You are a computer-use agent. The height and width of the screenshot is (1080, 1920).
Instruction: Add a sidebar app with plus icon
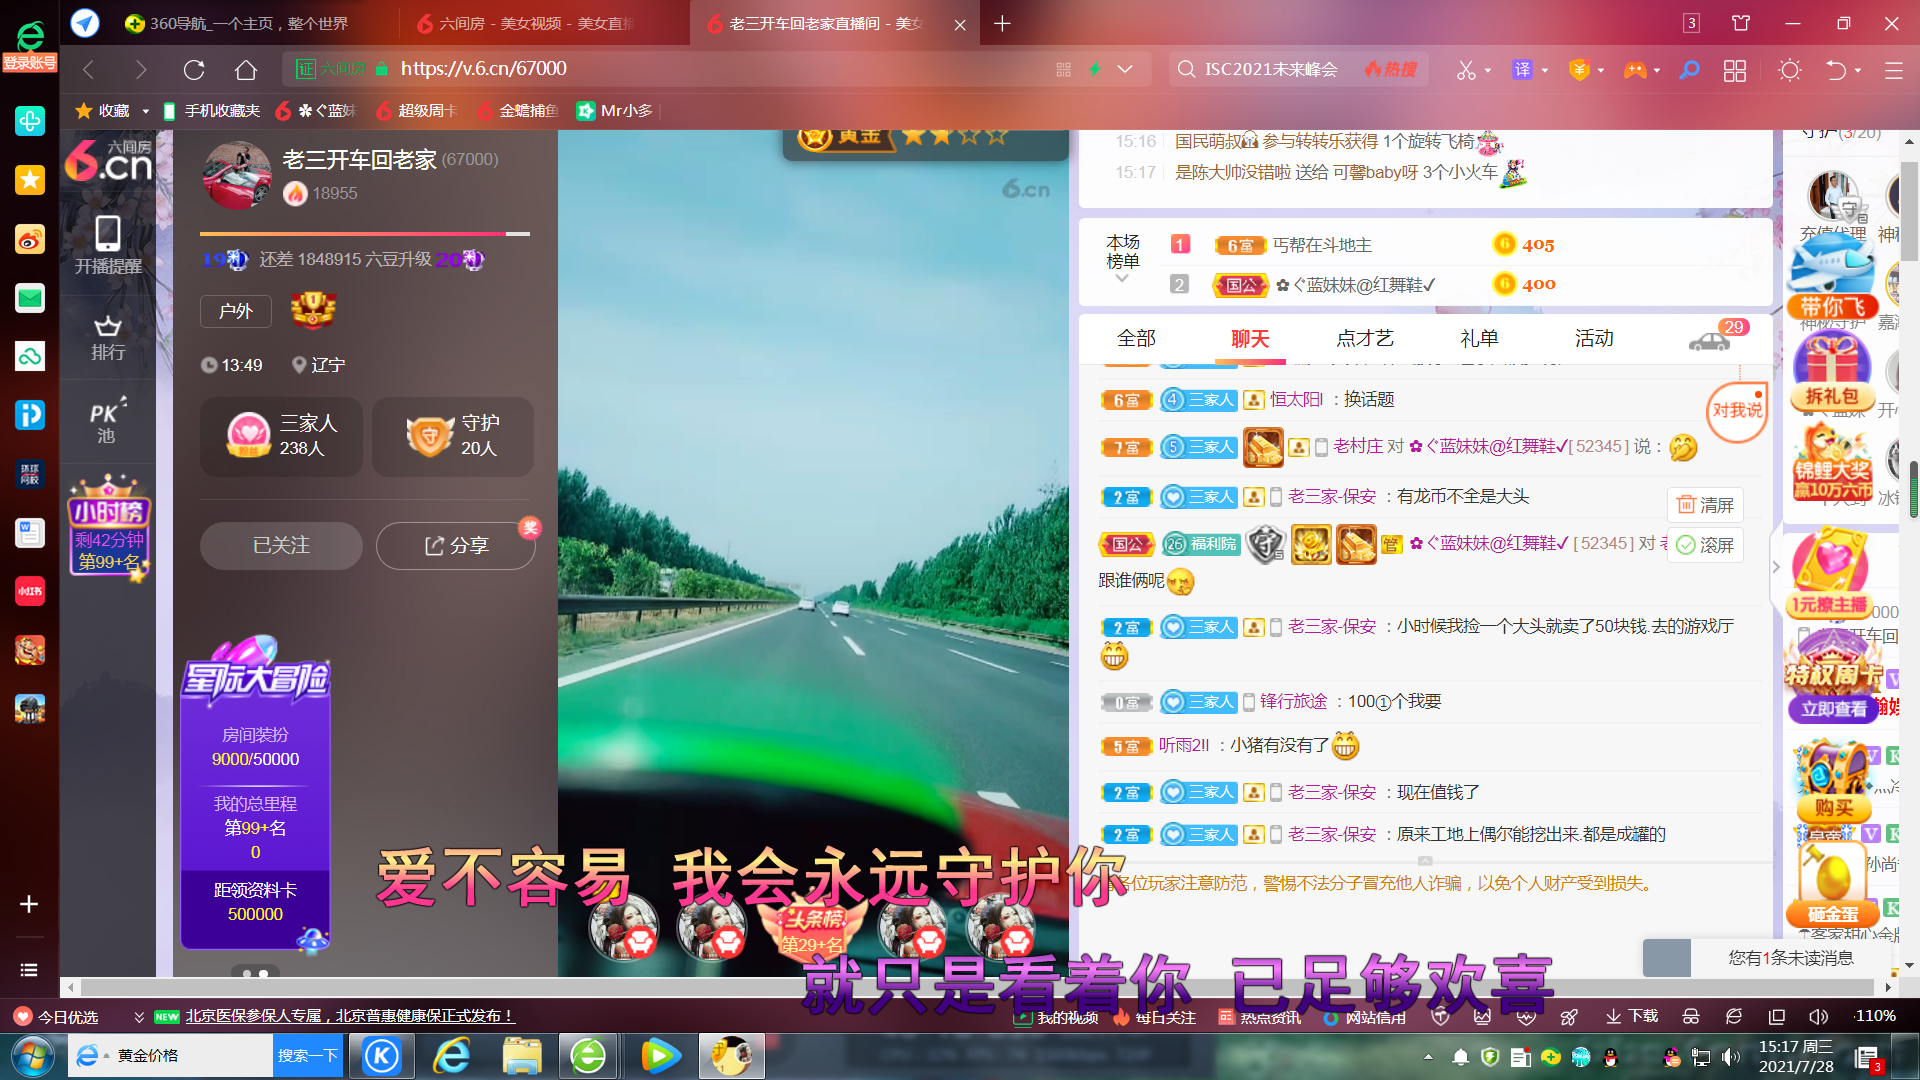pyautogui.click(x=29, y=904)
